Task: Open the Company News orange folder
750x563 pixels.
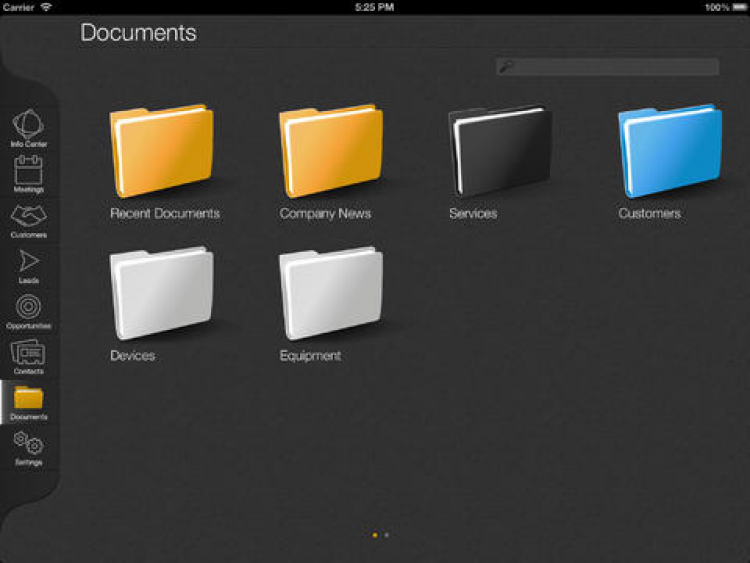Action: pyautogui.click(x=331, y=151)
